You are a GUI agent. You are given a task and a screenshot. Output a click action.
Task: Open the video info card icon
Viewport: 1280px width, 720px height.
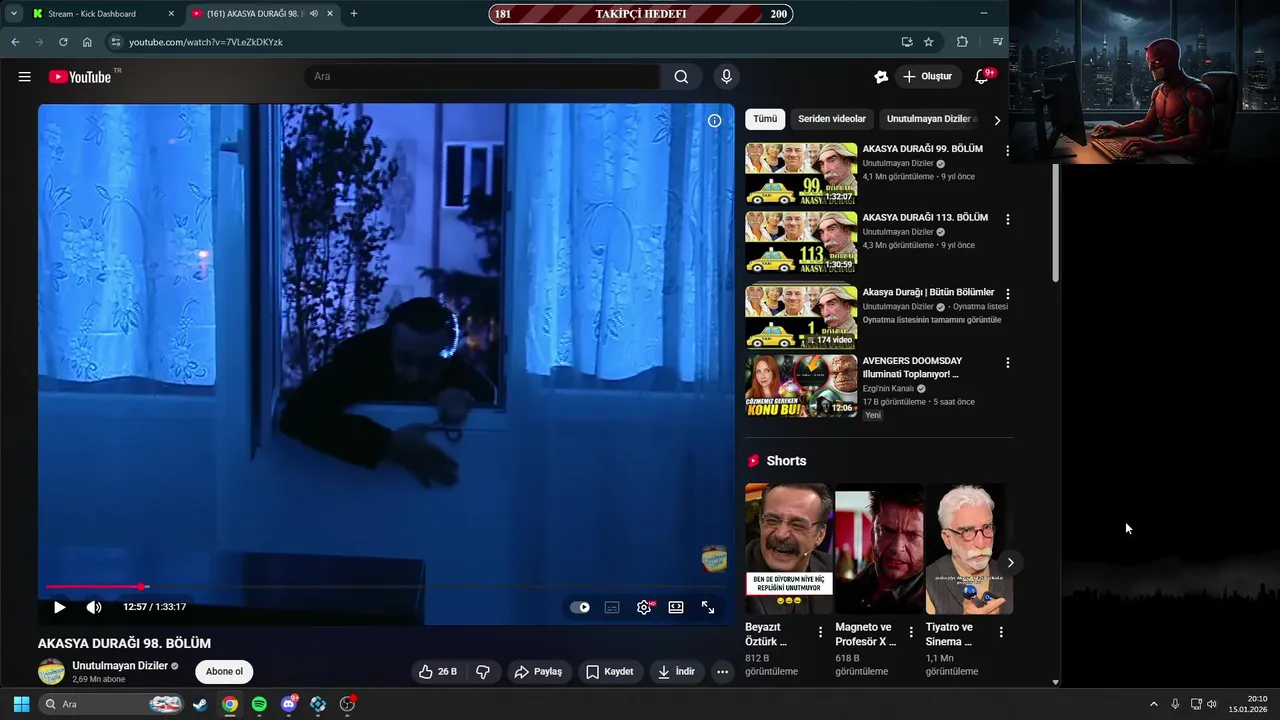714,121
